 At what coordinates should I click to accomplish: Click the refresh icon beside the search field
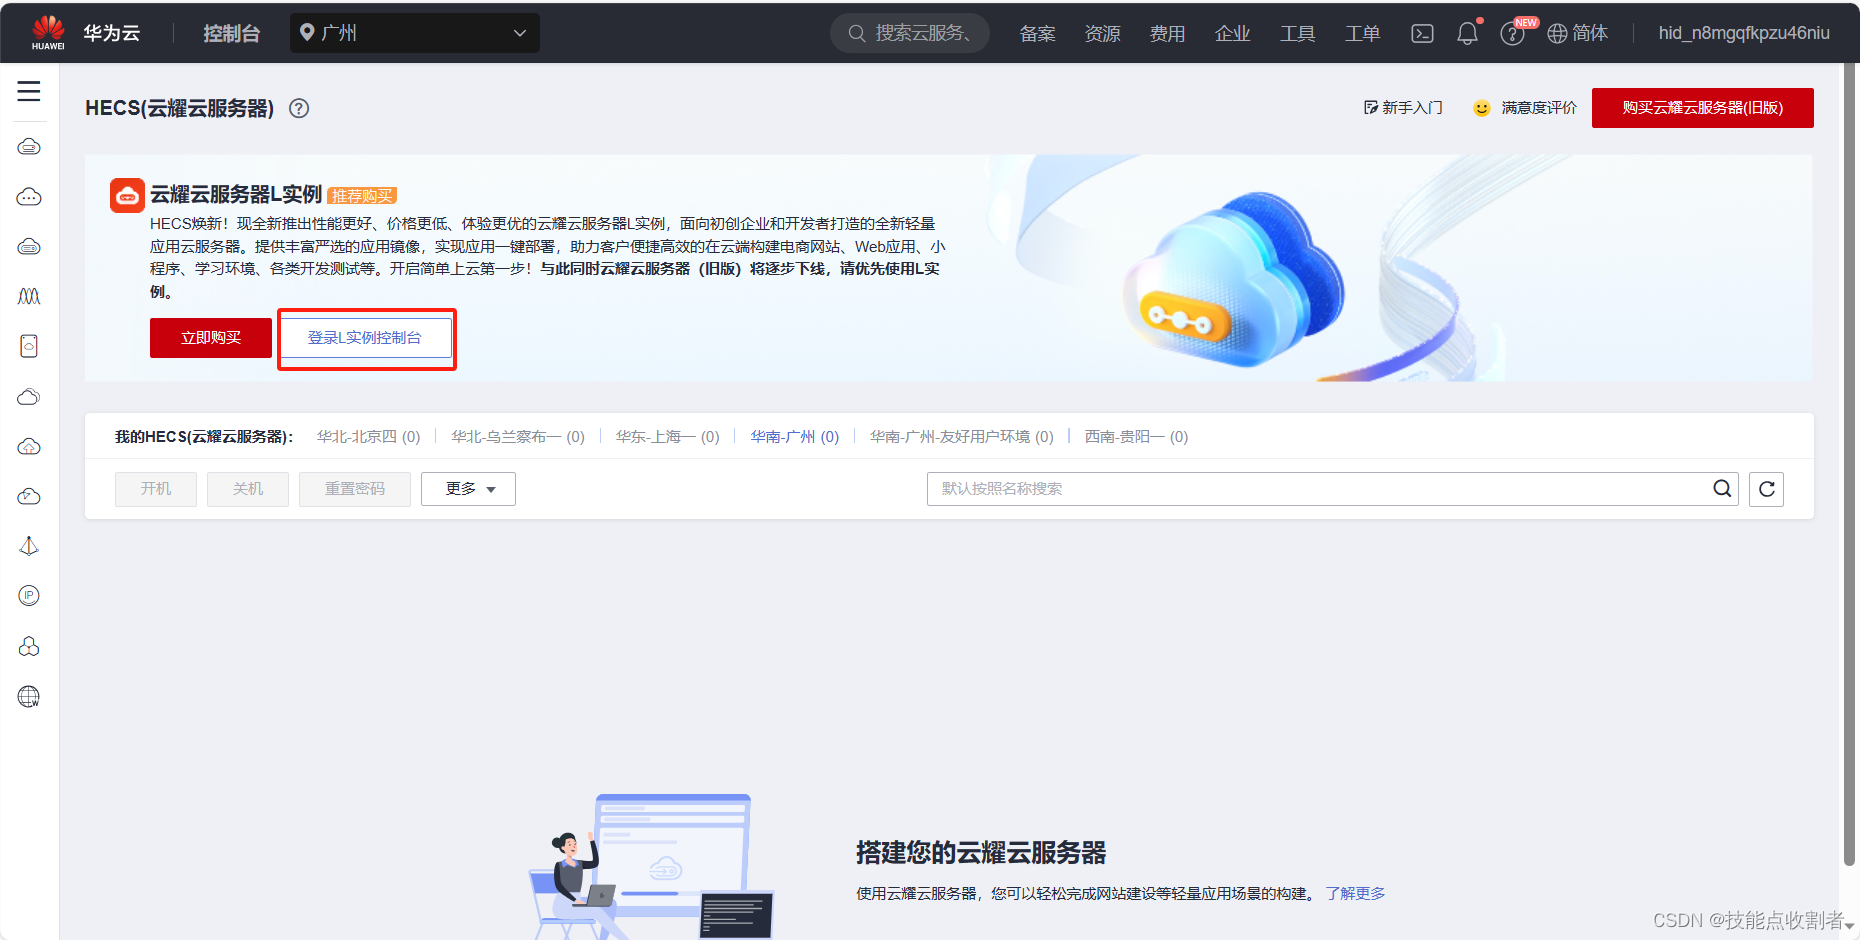click(1766, 489)
